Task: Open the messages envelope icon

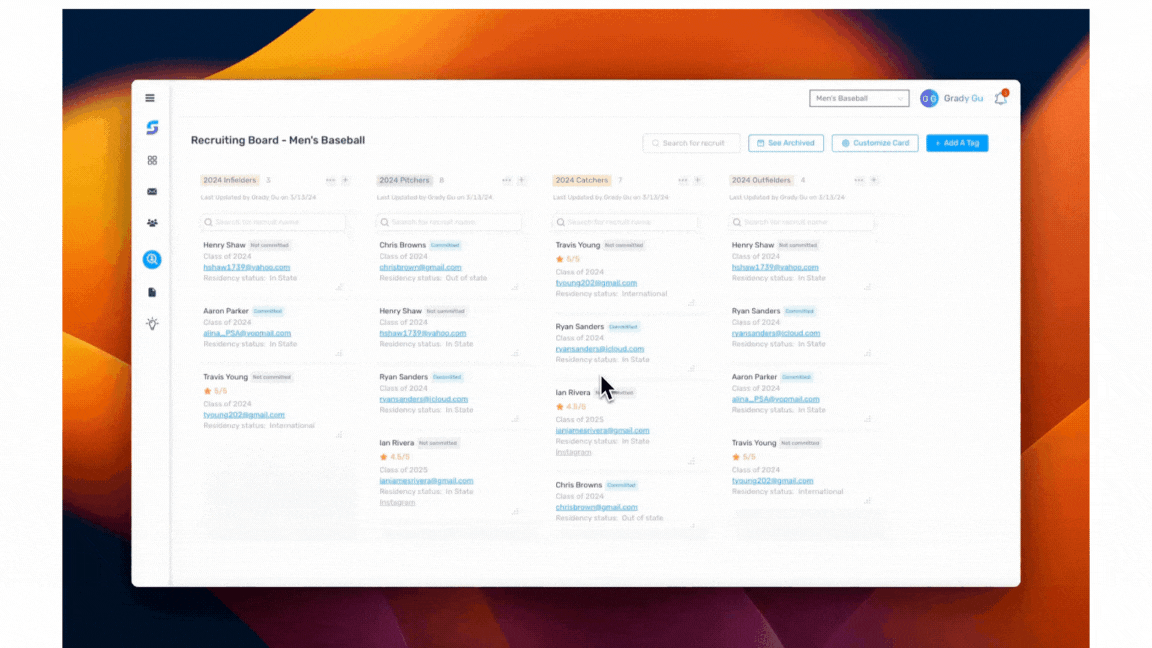Action: pos(152,192)
